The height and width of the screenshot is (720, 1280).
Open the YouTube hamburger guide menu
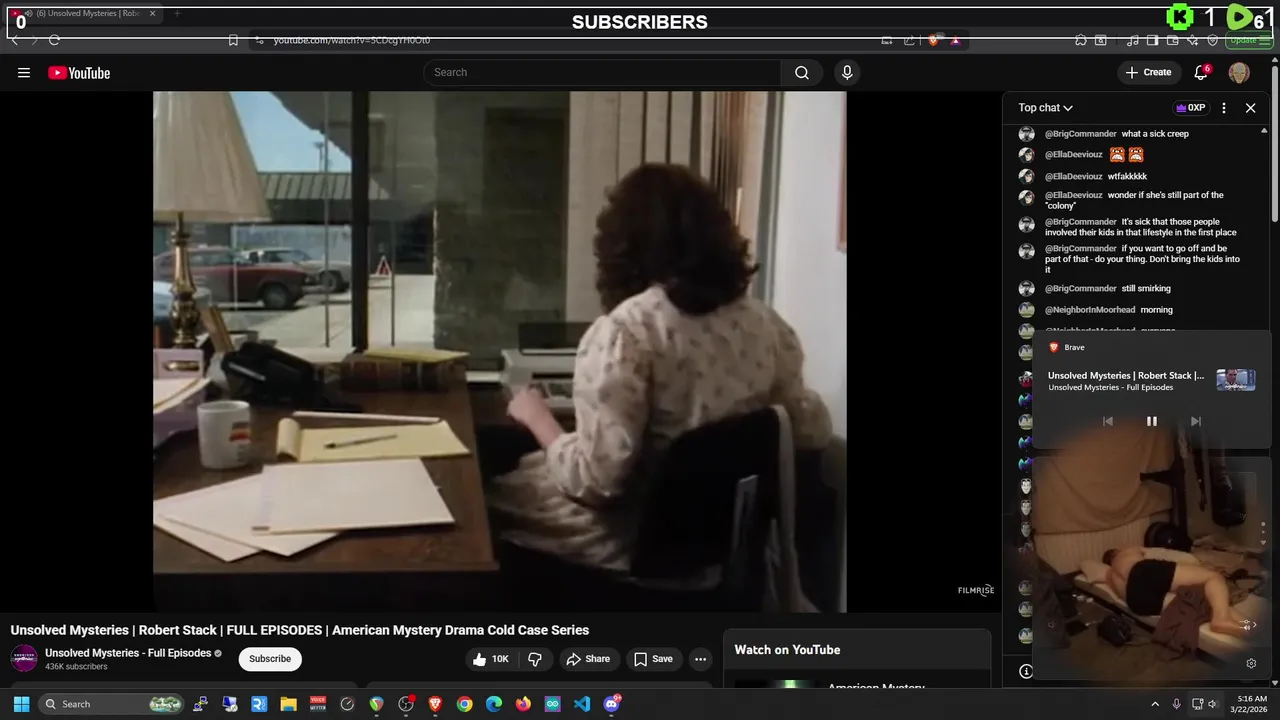24,73
